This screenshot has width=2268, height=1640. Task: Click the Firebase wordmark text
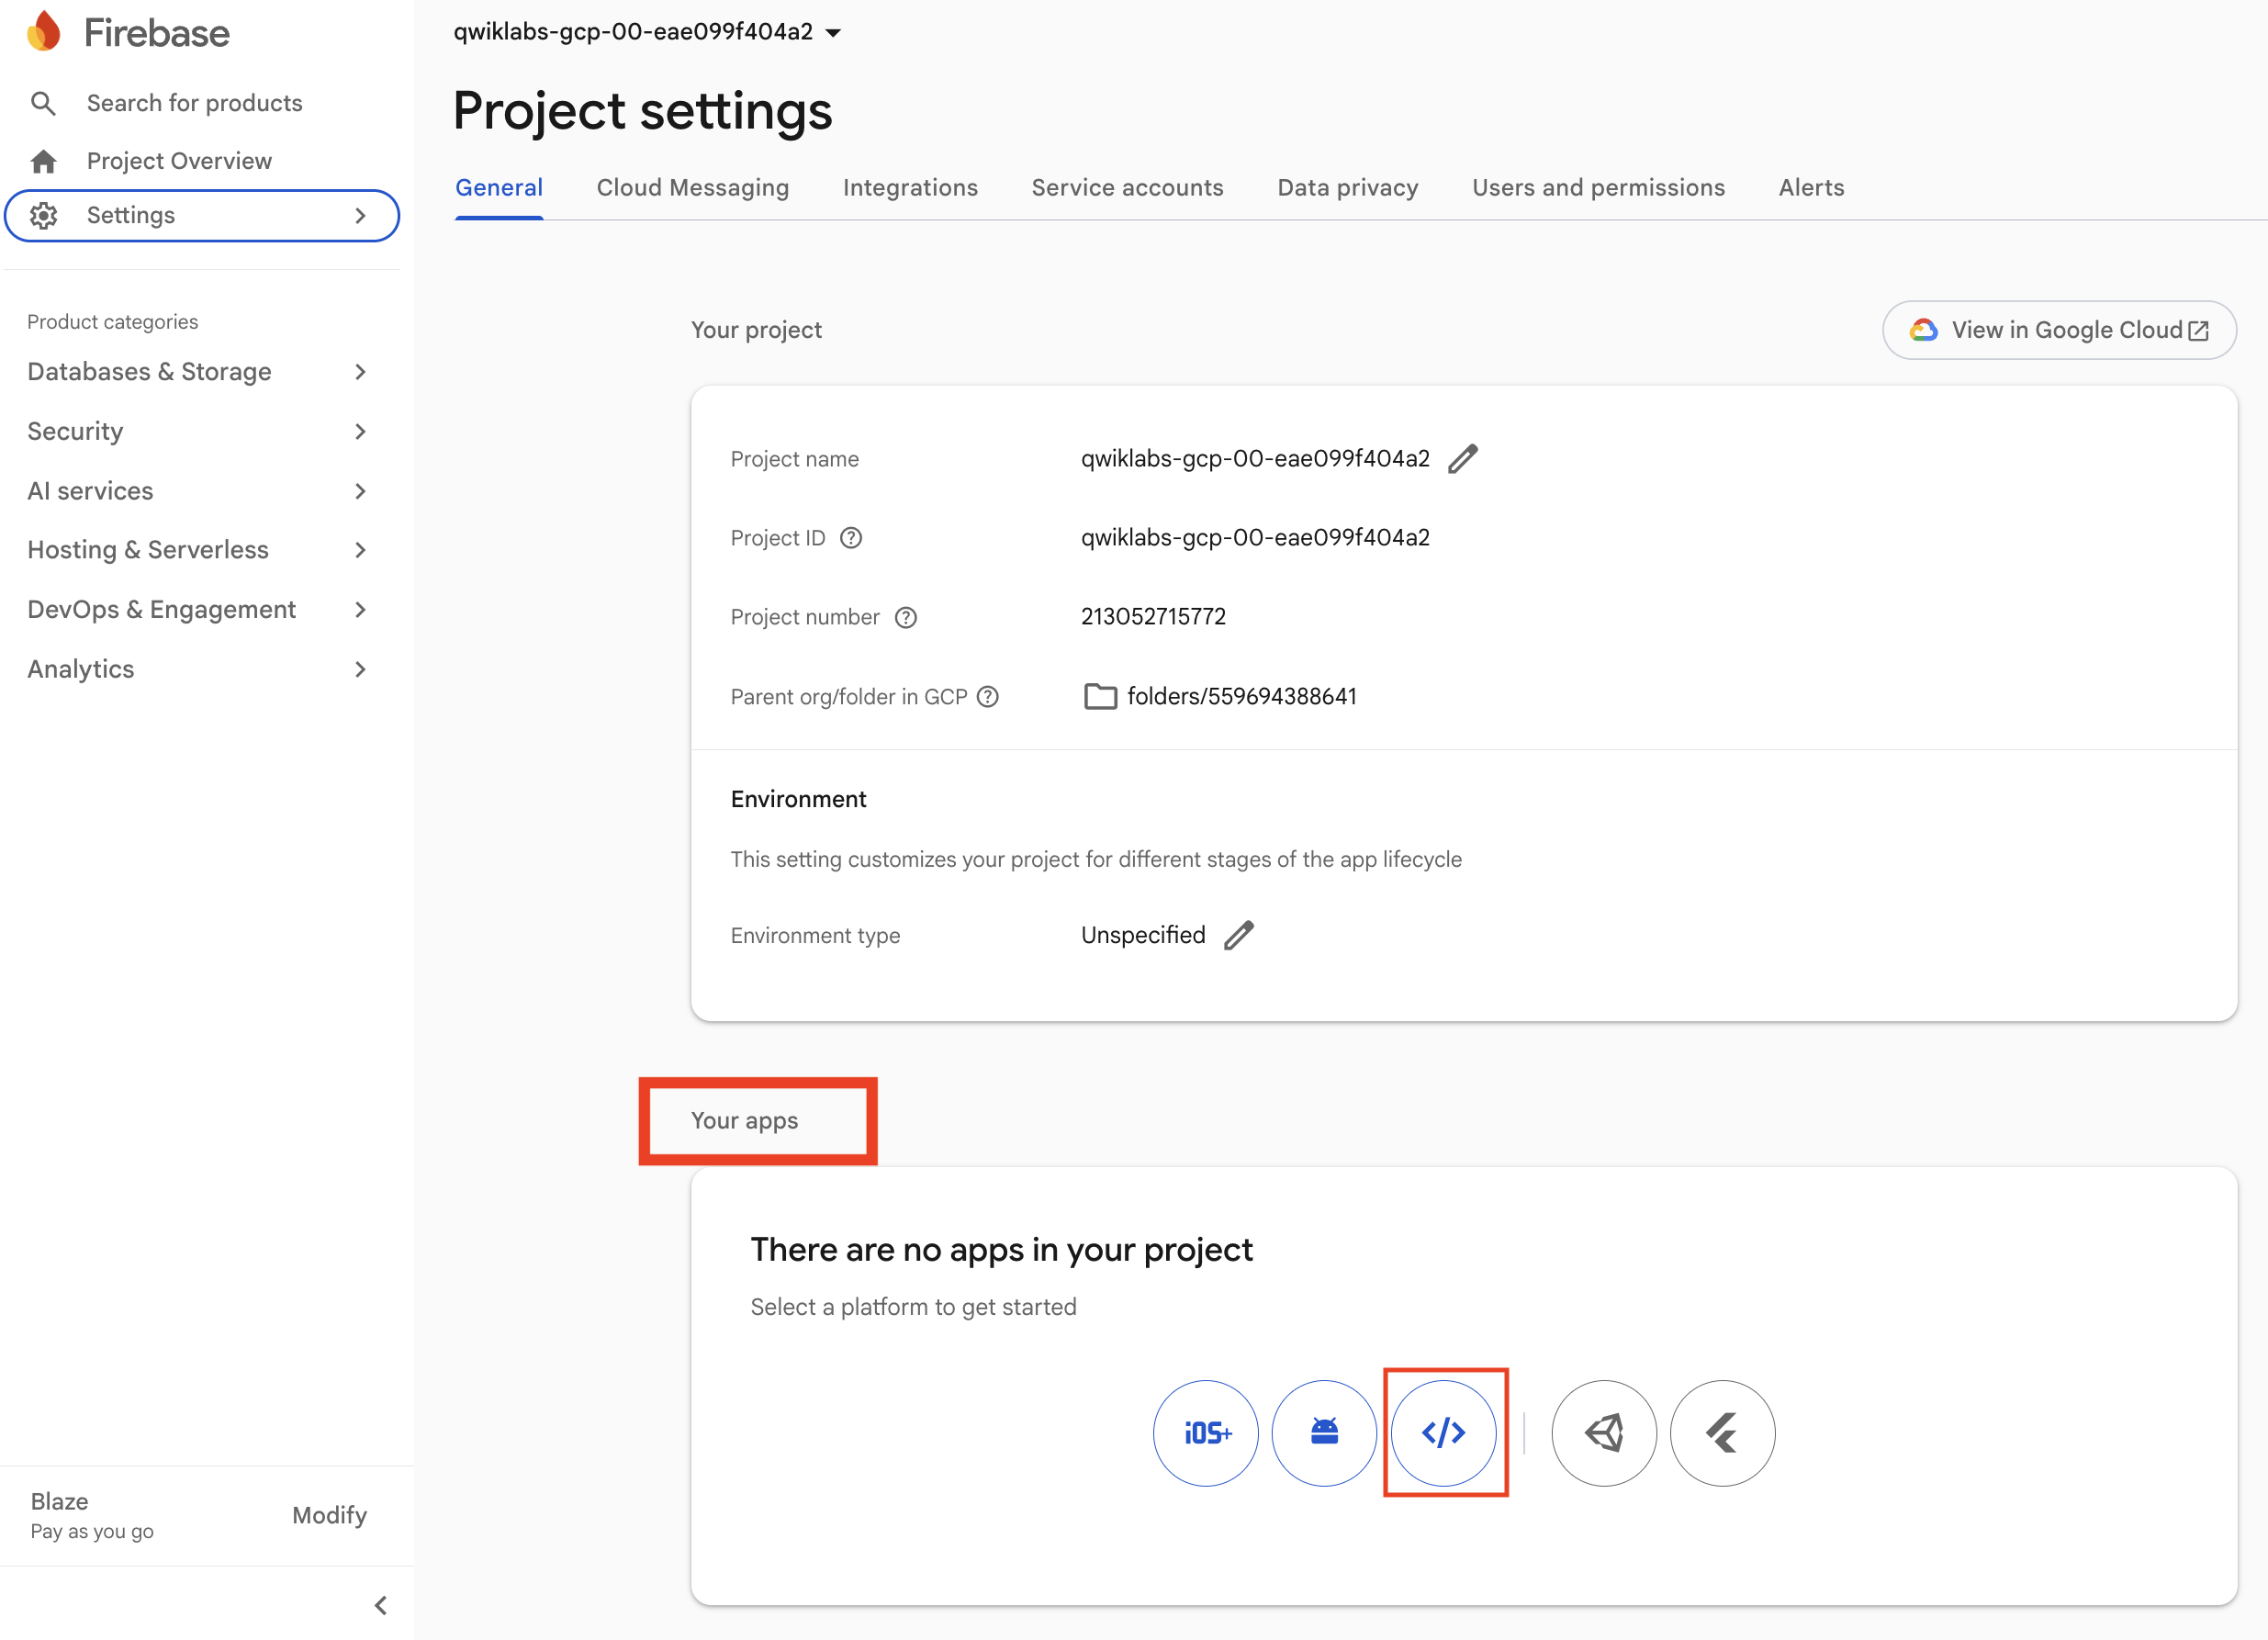click(x=157, y=32)
